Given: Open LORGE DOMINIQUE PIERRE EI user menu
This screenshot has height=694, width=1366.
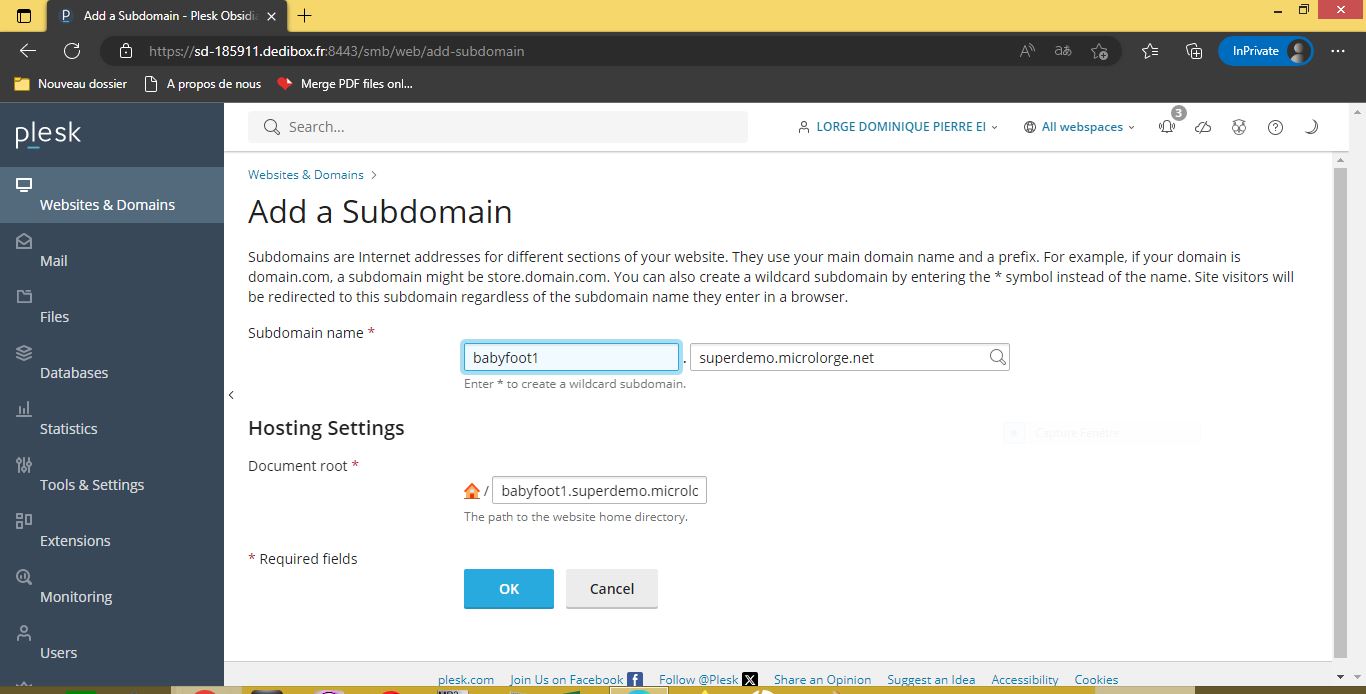Looking at the screenshot, I should [x=898, y=127].
